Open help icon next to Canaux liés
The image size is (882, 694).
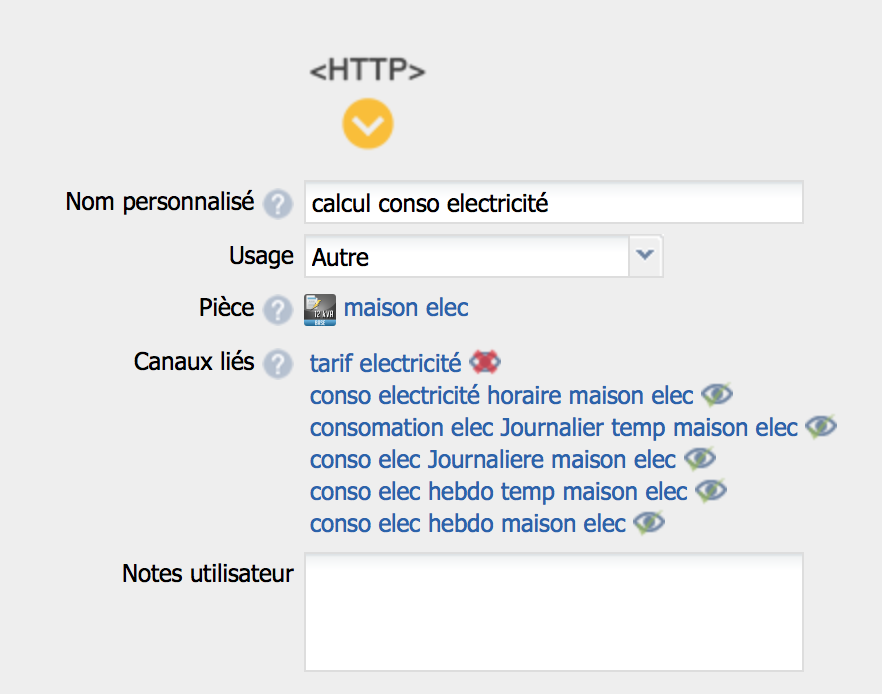[x=278, y=364]
